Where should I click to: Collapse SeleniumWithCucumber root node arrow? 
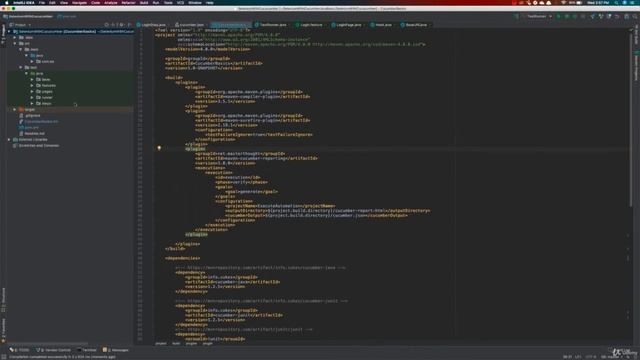point(9,31)
